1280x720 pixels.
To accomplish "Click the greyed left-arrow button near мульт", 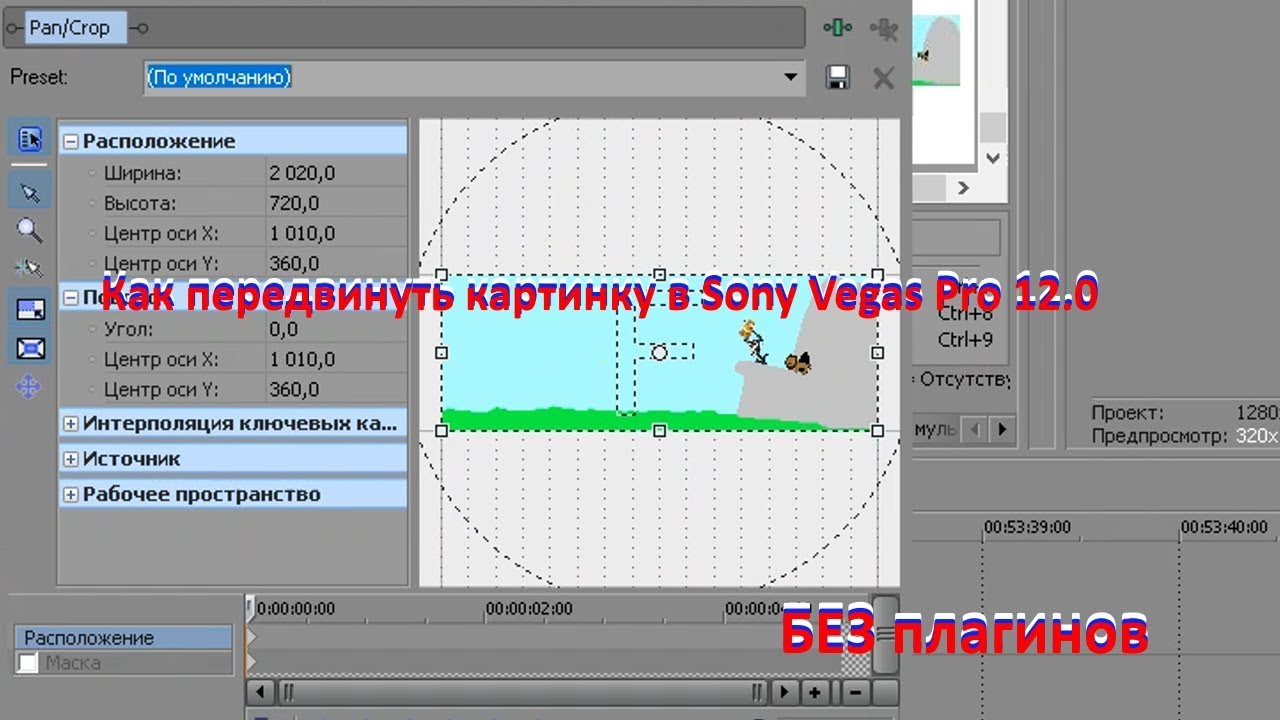I will [977, 430].
